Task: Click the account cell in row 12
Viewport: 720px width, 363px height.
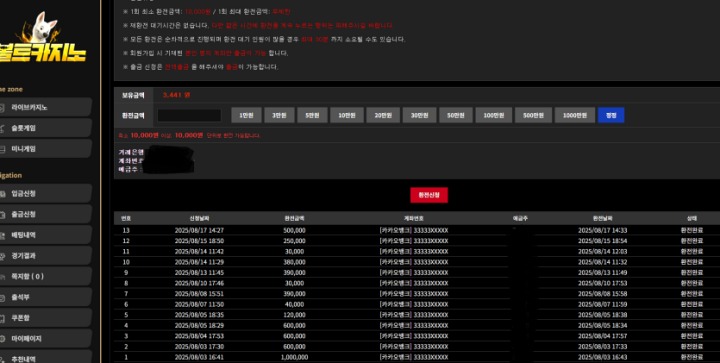Action: (414, 241)
